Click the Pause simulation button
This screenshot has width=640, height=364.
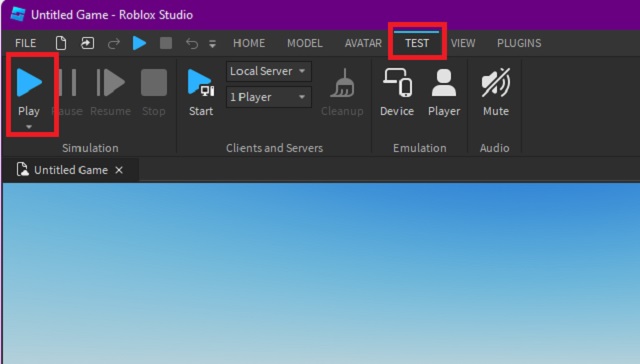click(68, 92)
